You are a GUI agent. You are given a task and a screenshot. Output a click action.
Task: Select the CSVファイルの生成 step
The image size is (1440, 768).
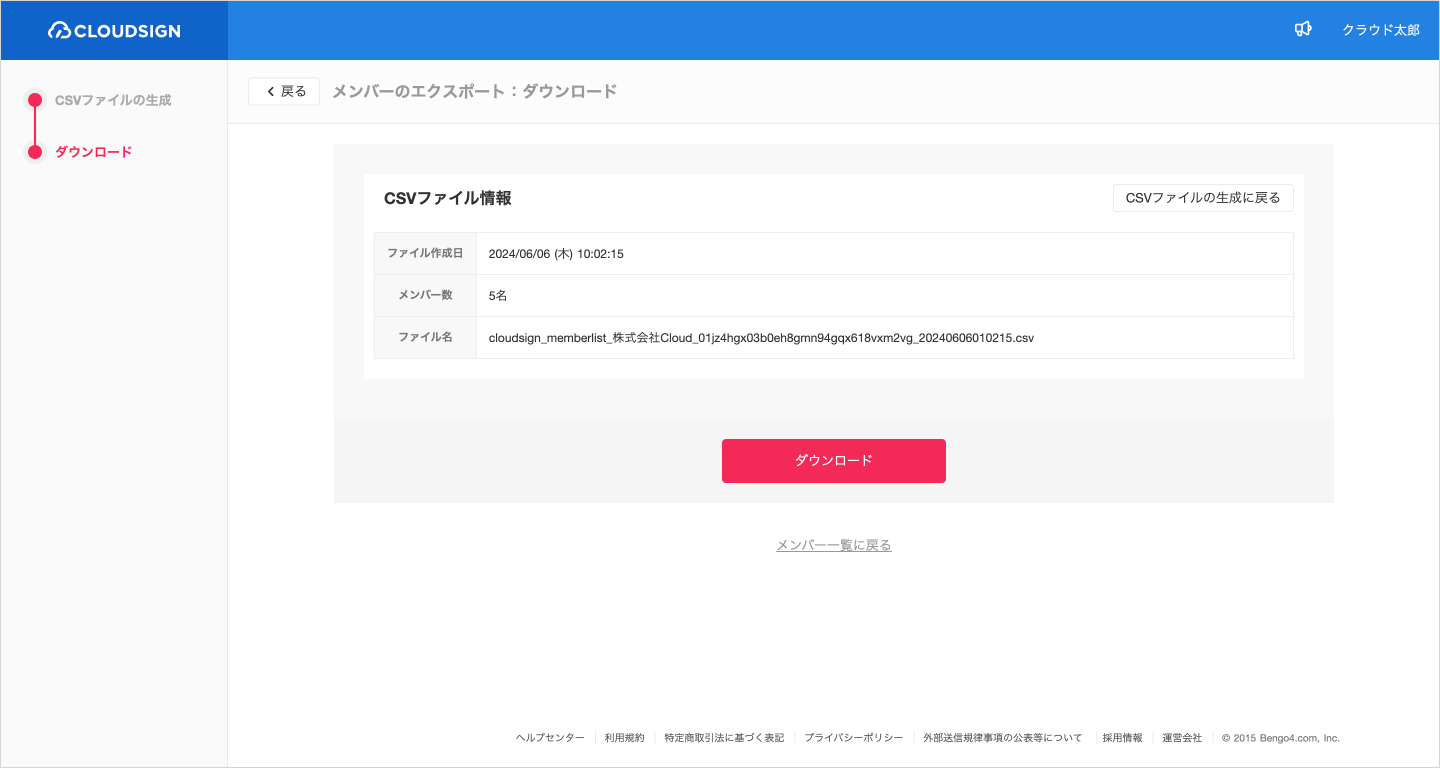(113, 100)
